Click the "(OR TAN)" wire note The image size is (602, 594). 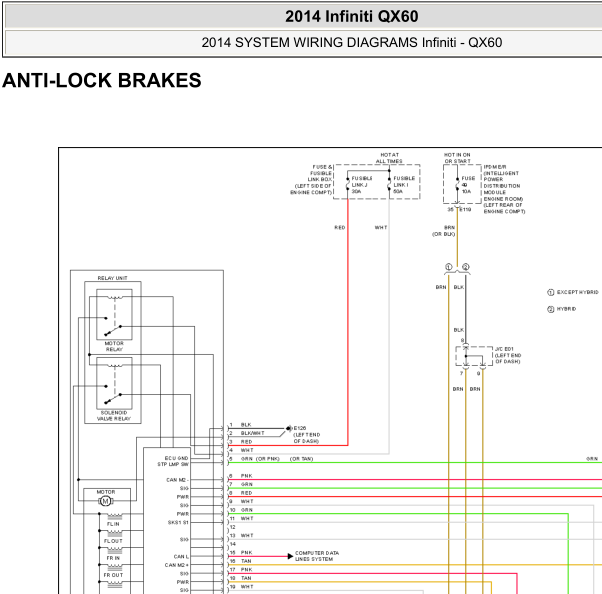click(301, 459)
